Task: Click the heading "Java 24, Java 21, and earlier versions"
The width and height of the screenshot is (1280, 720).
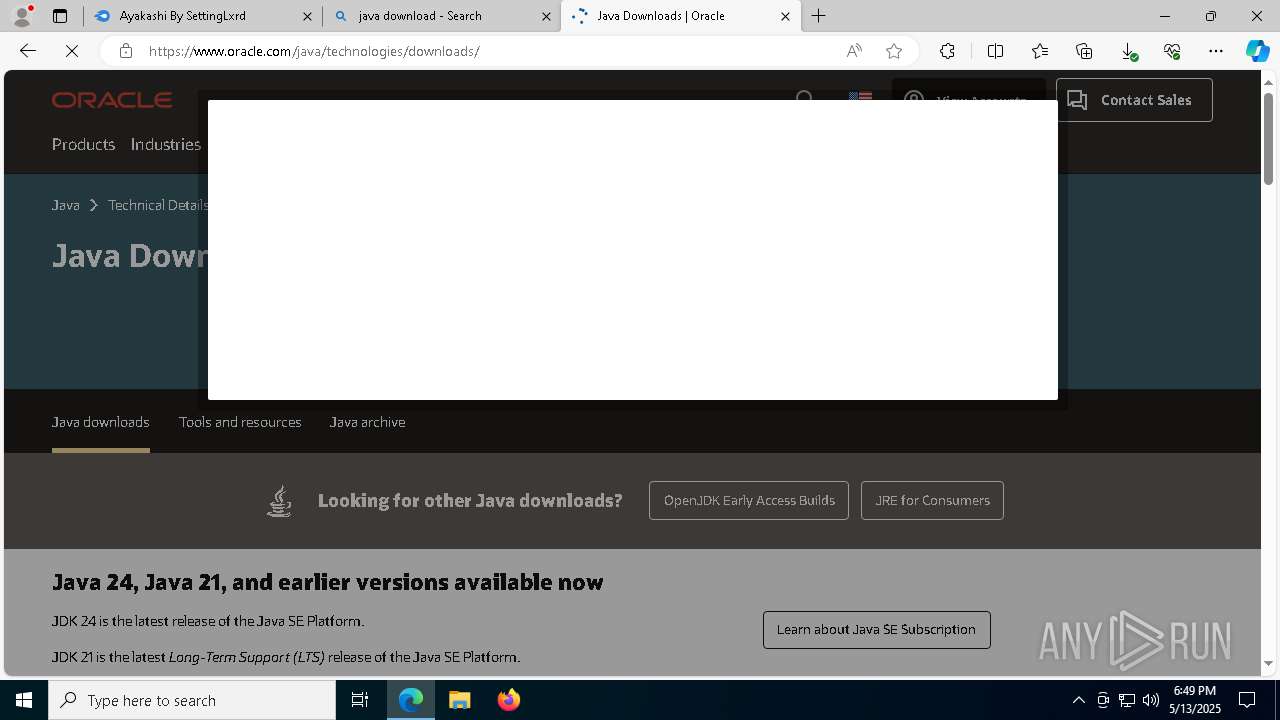Action: coord(327,582)
